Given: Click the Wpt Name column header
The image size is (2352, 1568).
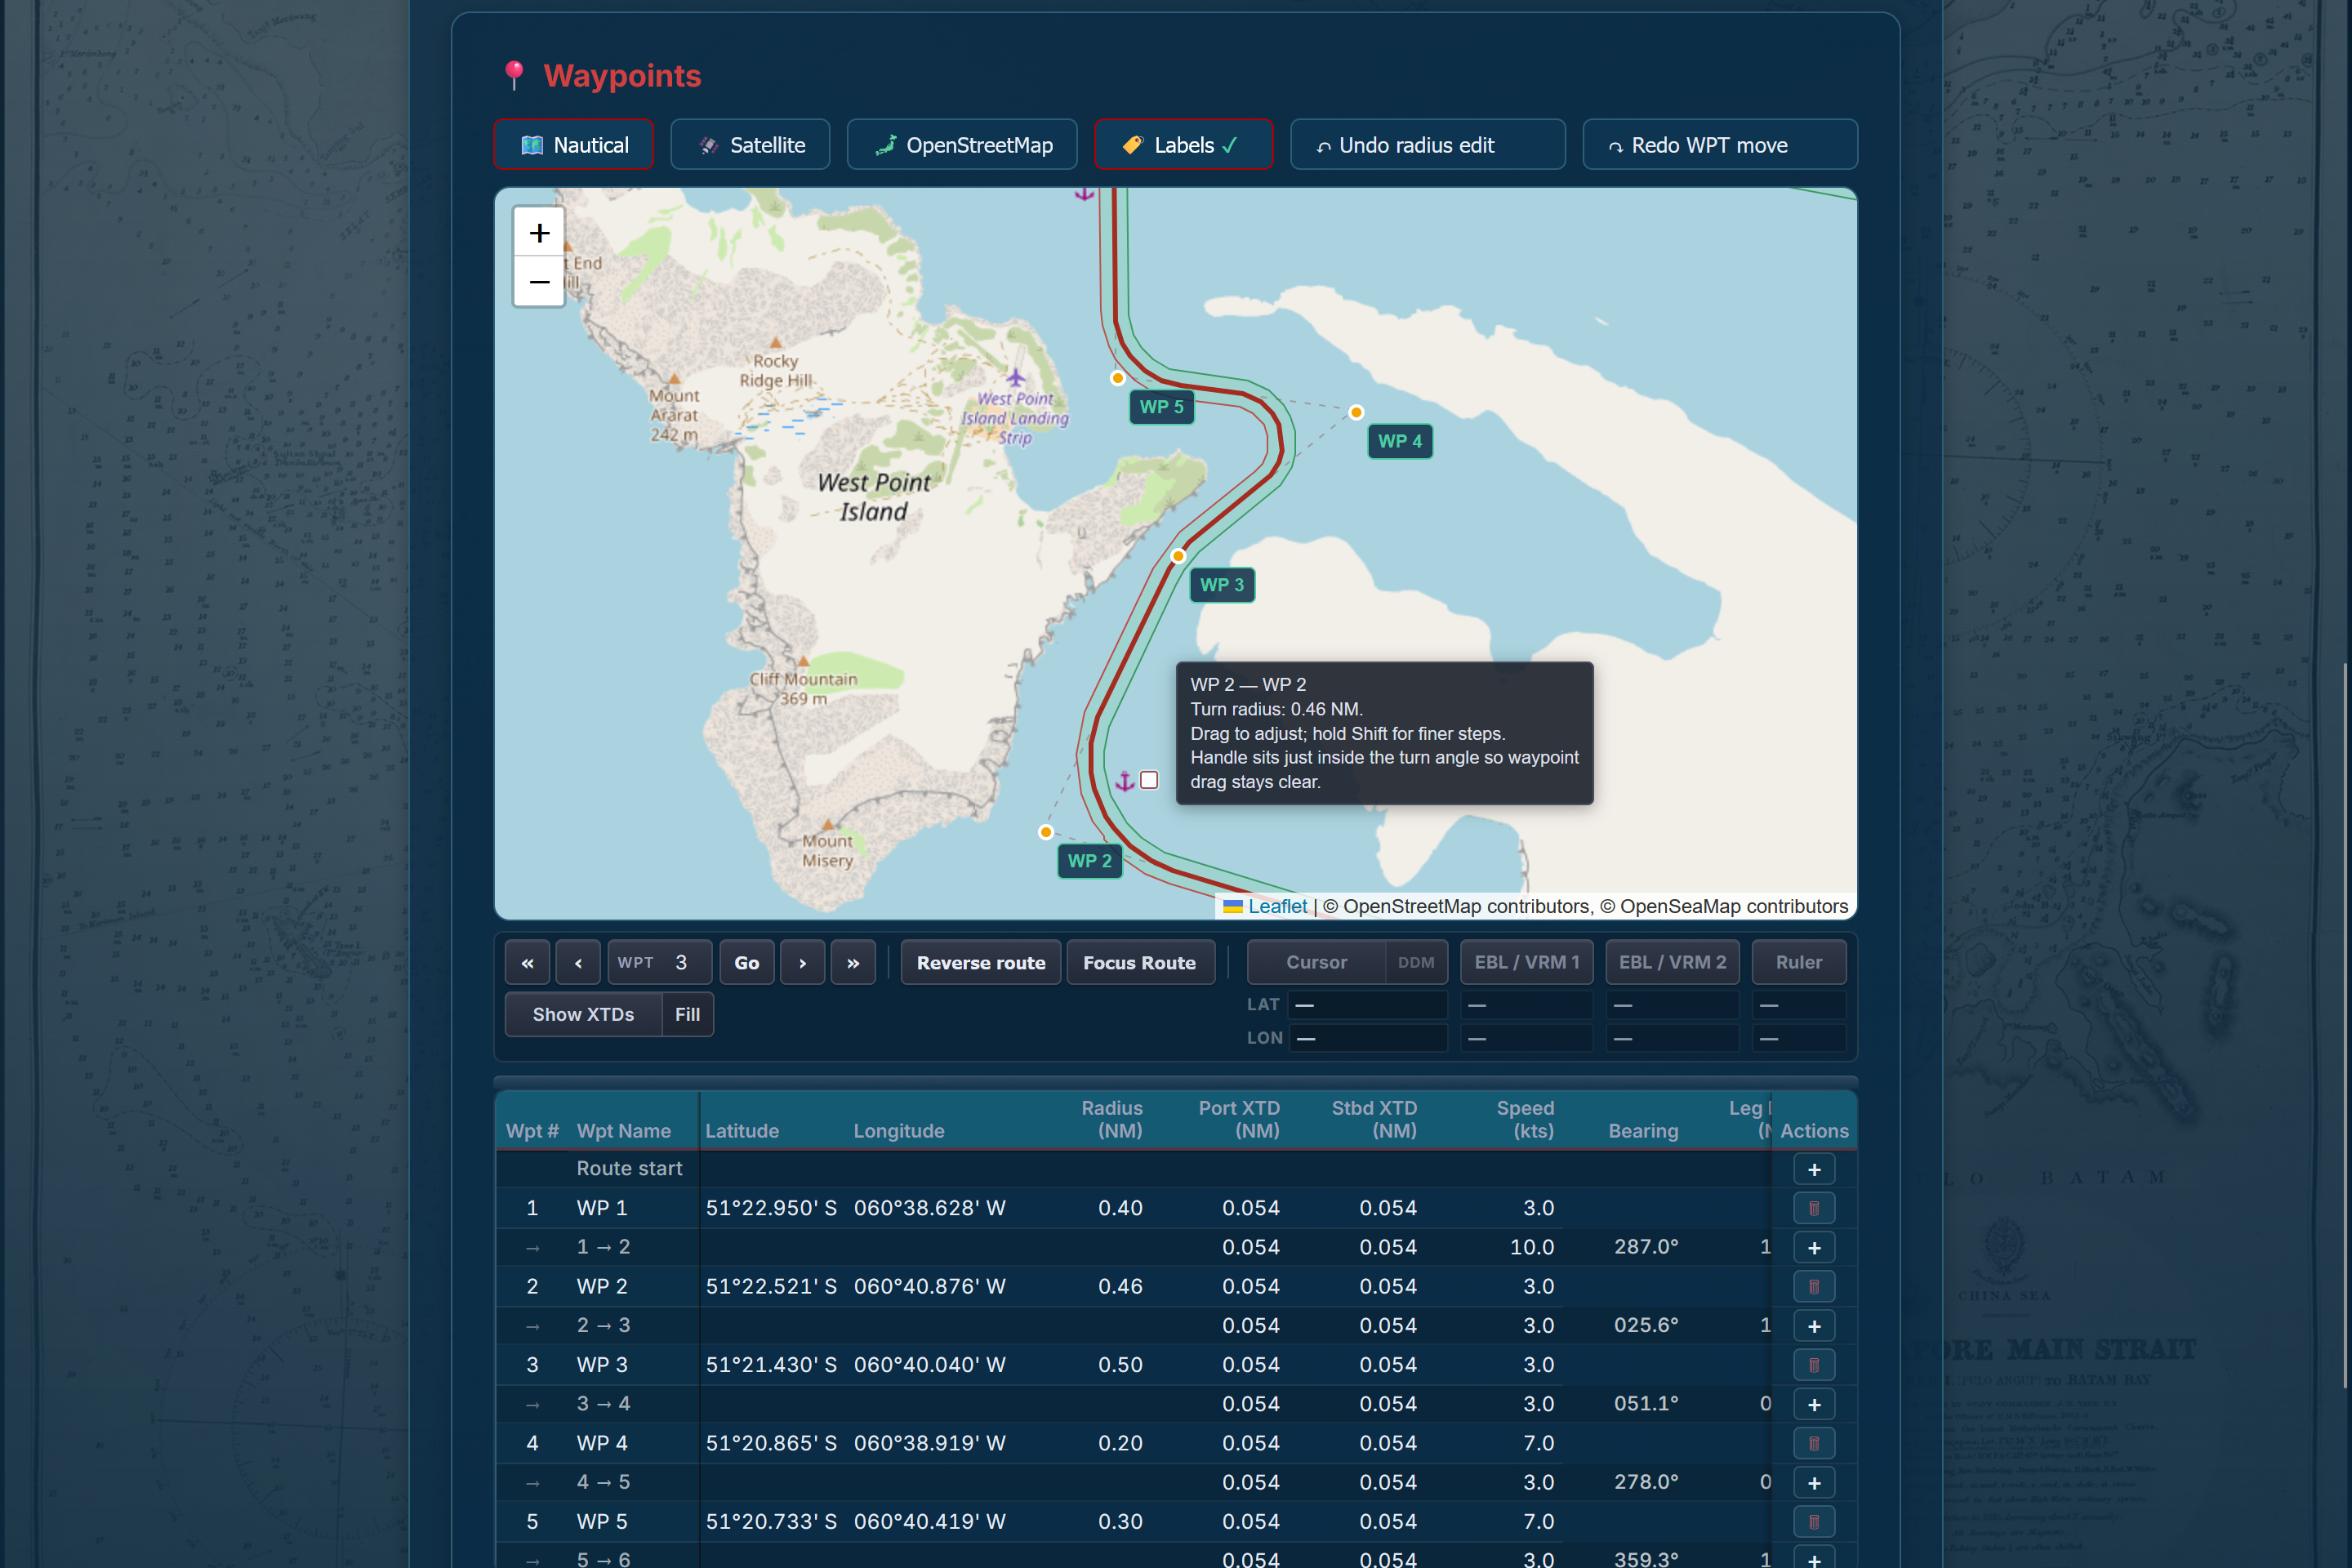Looking at the screenshot, I should tap(623, 1131).
